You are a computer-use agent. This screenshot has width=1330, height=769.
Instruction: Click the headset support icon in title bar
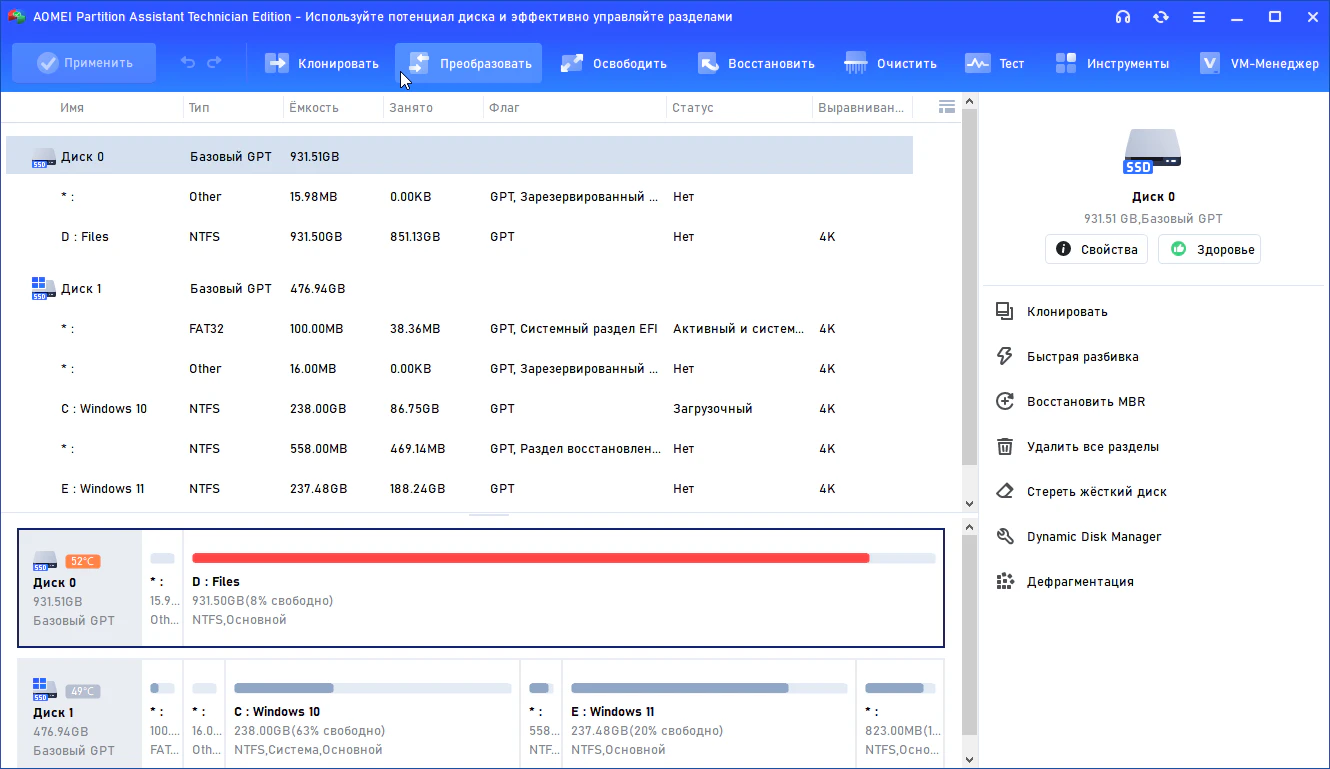1123,17
